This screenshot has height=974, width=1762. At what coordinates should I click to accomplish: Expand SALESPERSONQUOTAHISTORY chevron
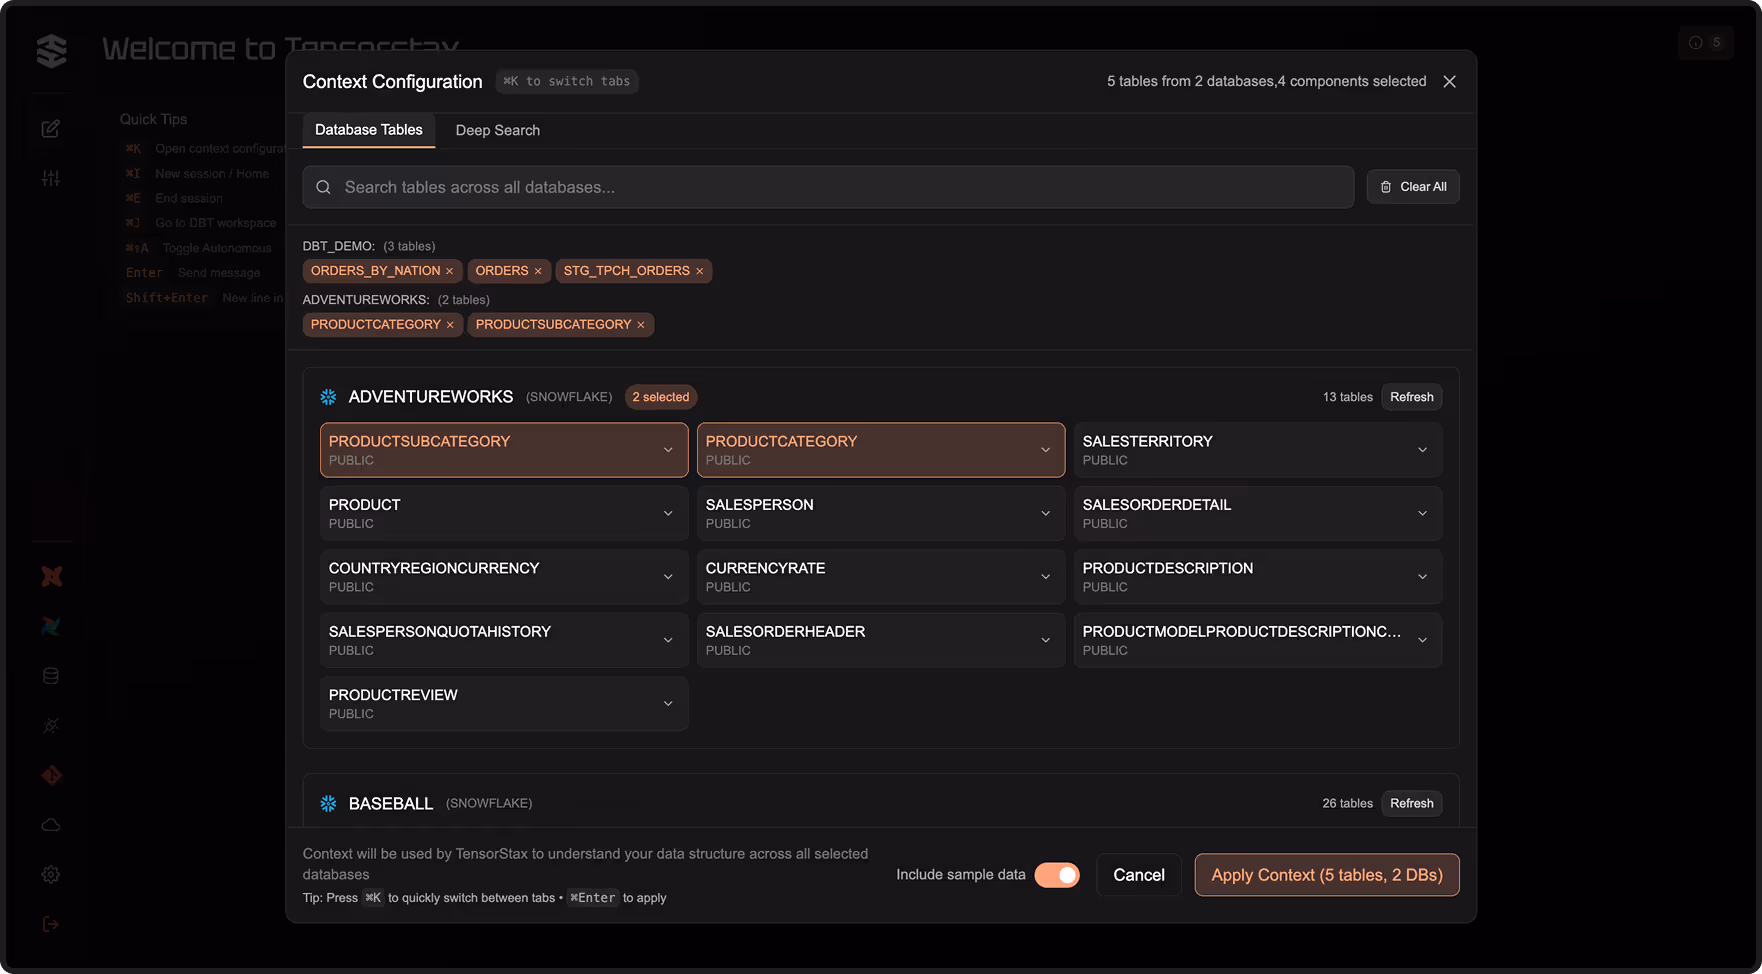tap(668, 640)
